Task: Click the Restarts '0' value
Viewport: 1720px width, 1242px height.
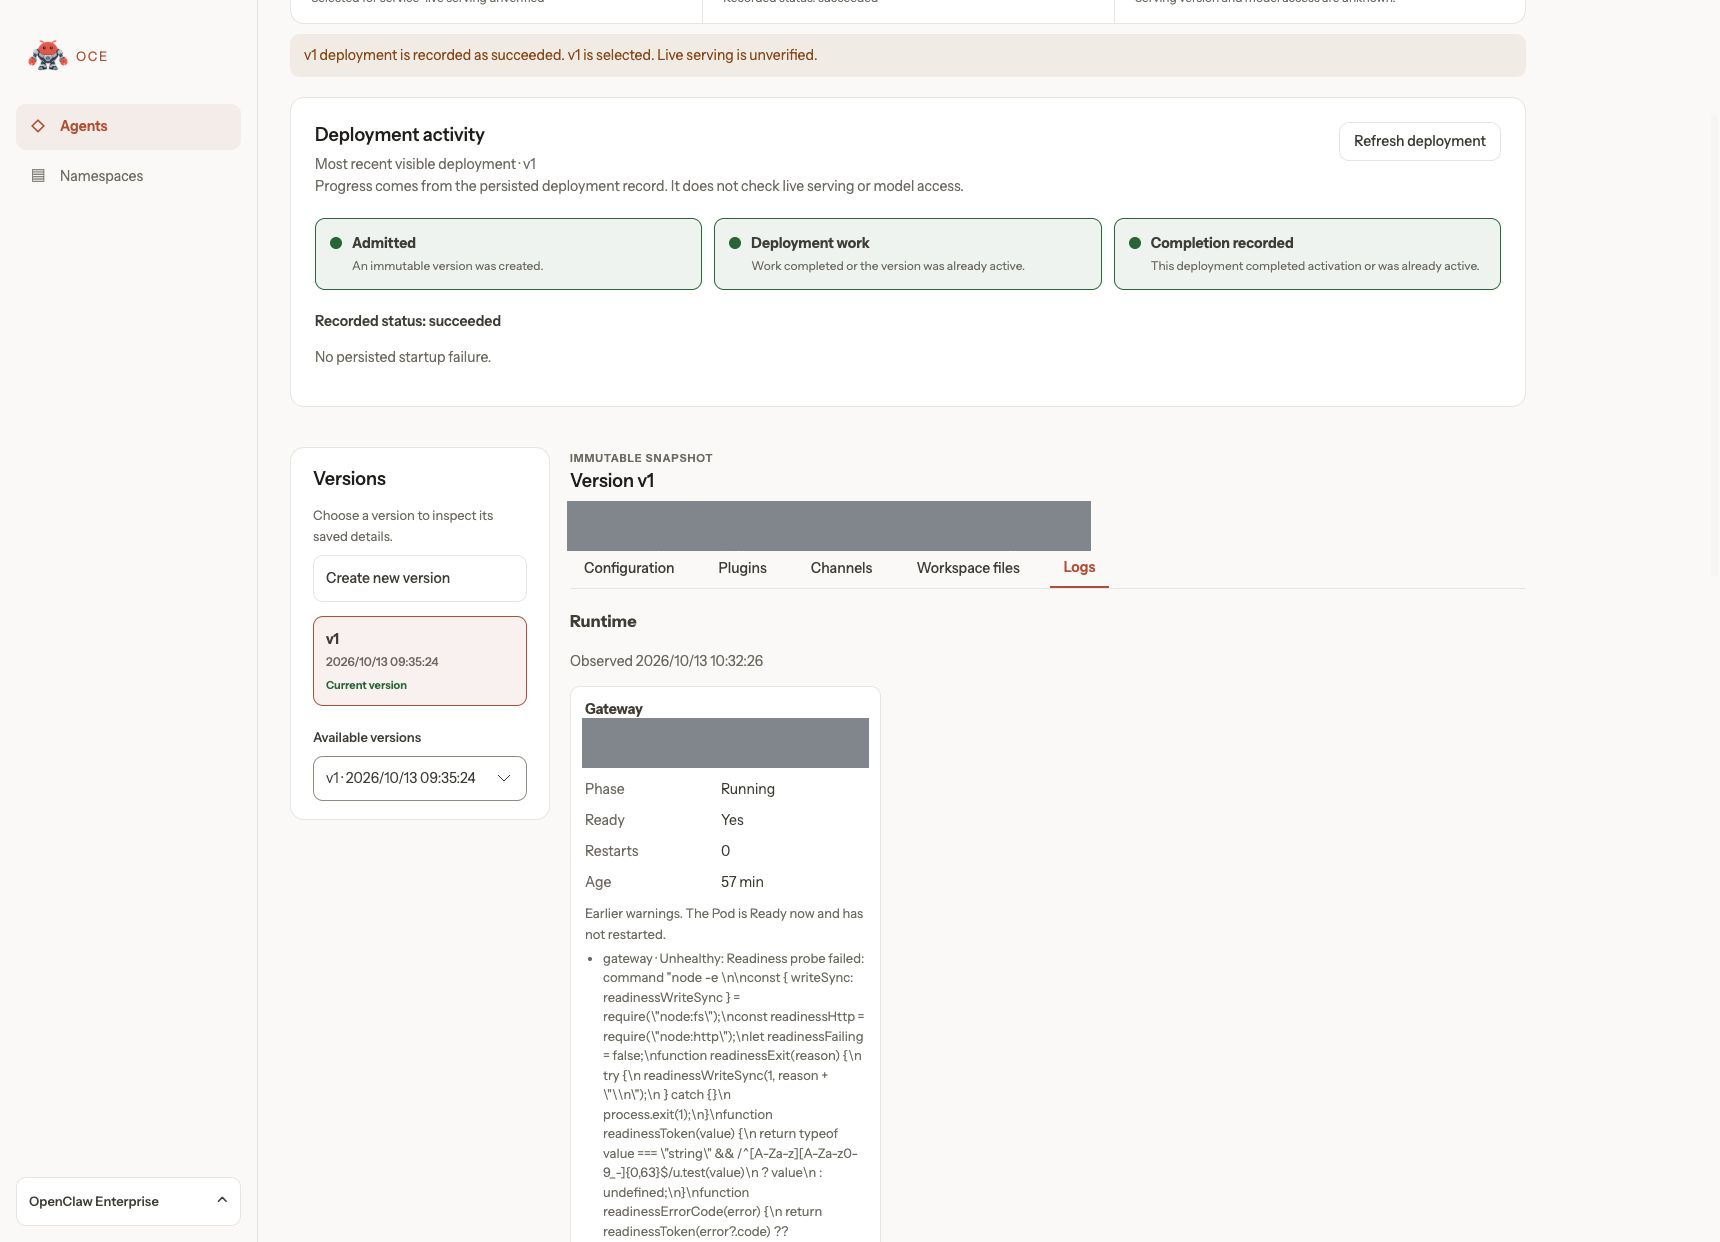Action: pyautogui.click(x=725, y=851)
